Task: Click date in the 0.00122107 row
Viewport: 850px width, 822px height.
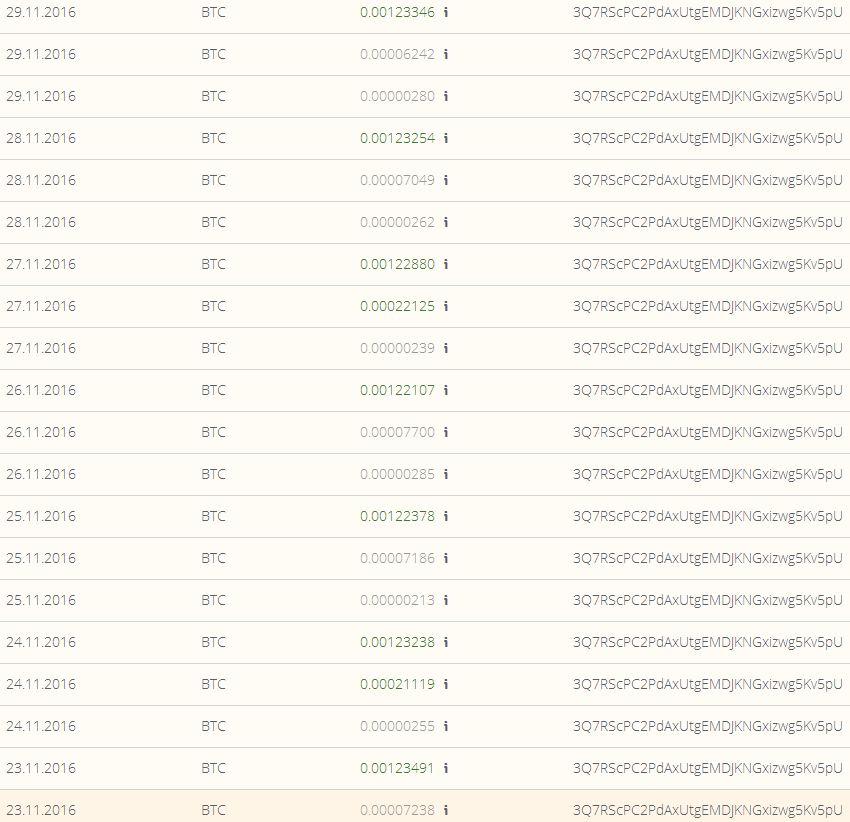Action: (41, 390)
